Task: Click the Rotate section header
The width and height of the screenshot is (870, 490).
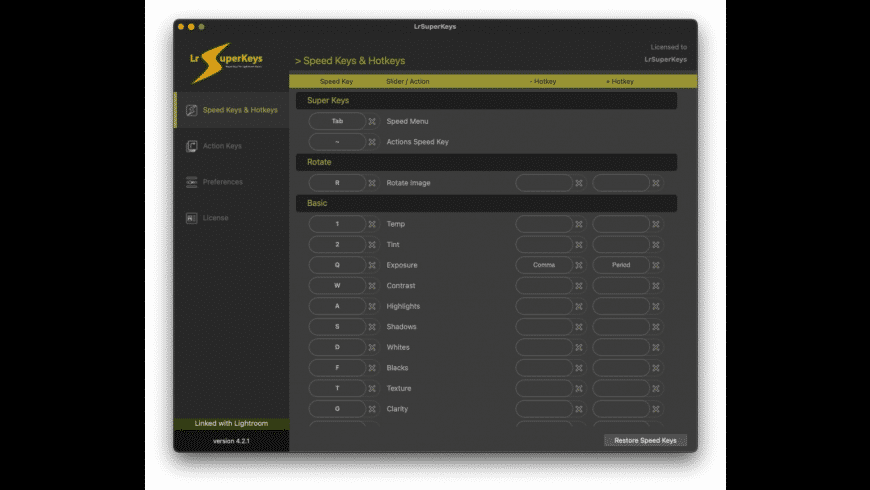Action: coord(486,162)
